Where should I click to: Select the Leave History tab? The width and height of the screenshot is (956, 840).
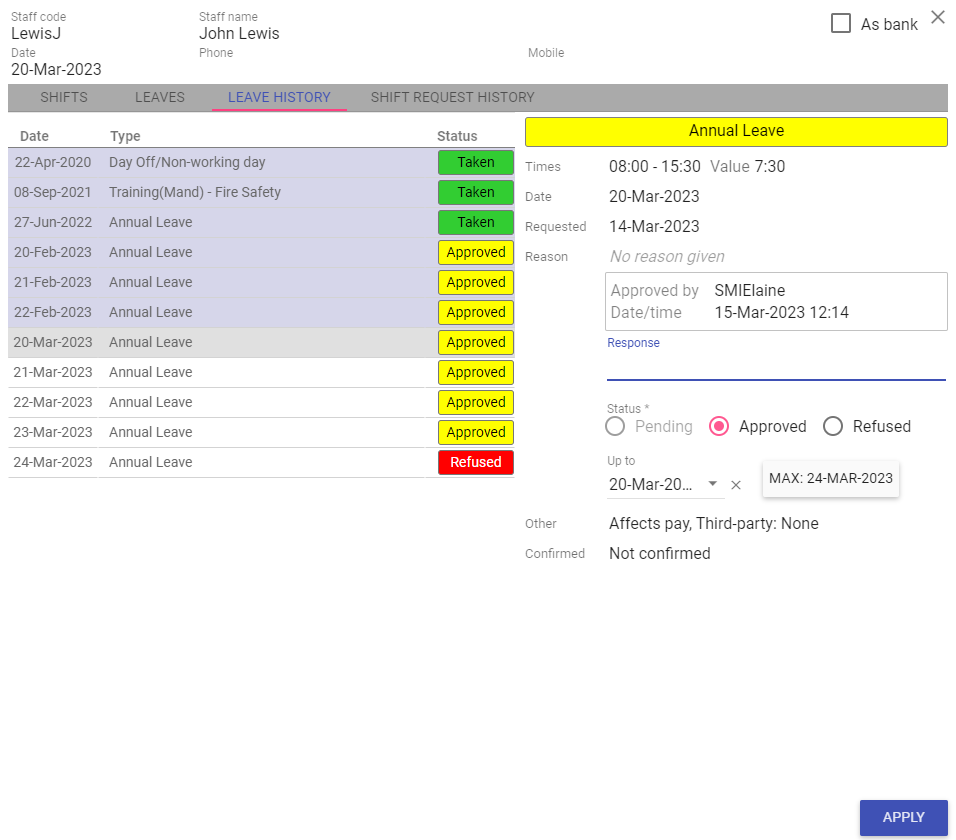pos(279,98)
